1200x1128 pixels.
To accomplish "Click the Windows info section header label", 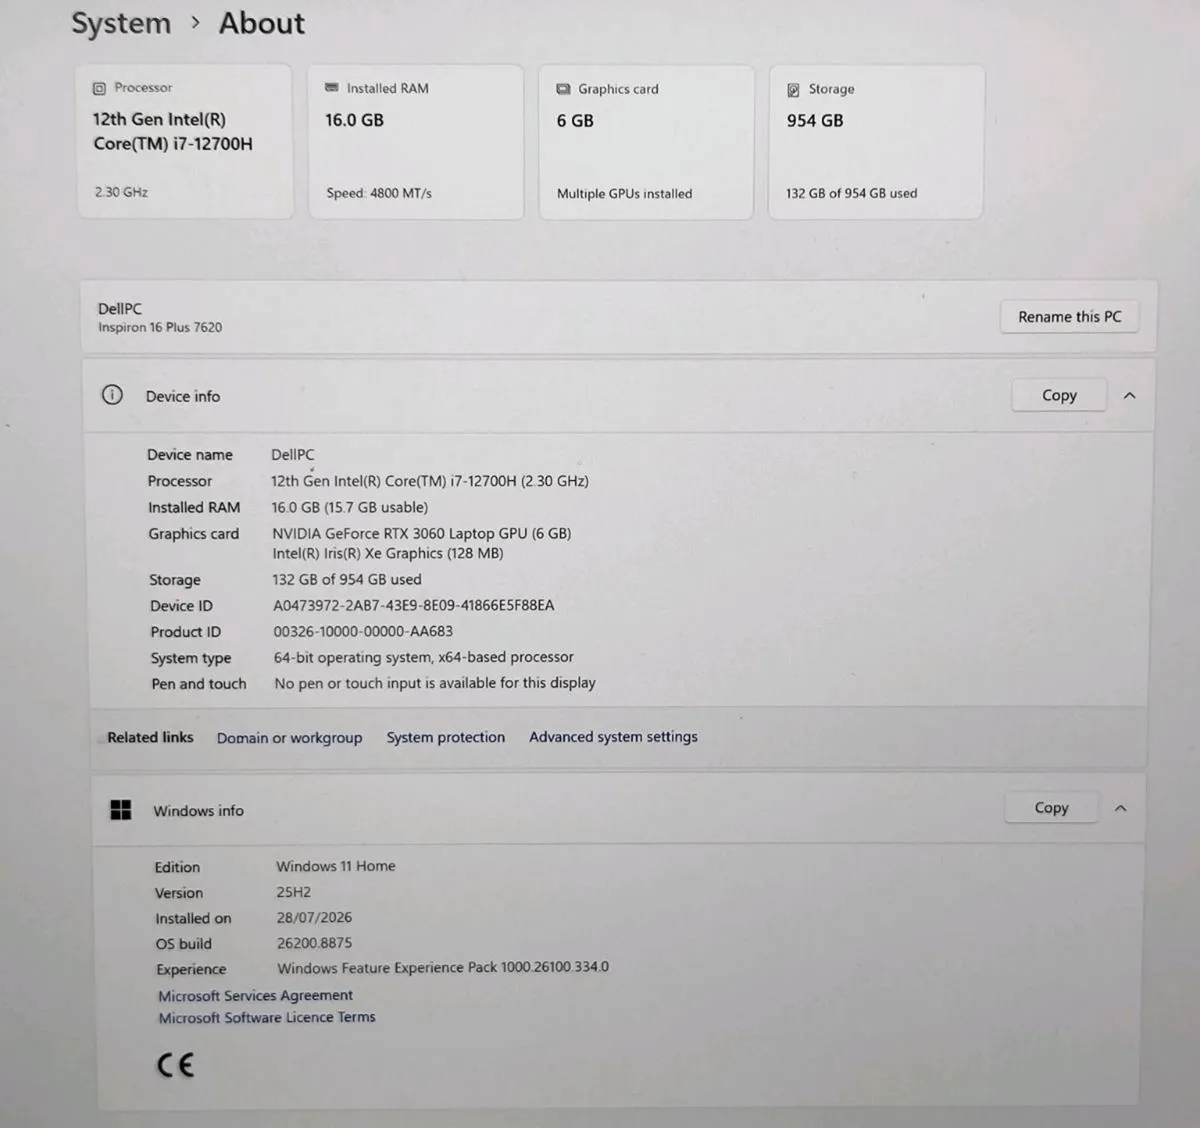I will click(198, 811).
